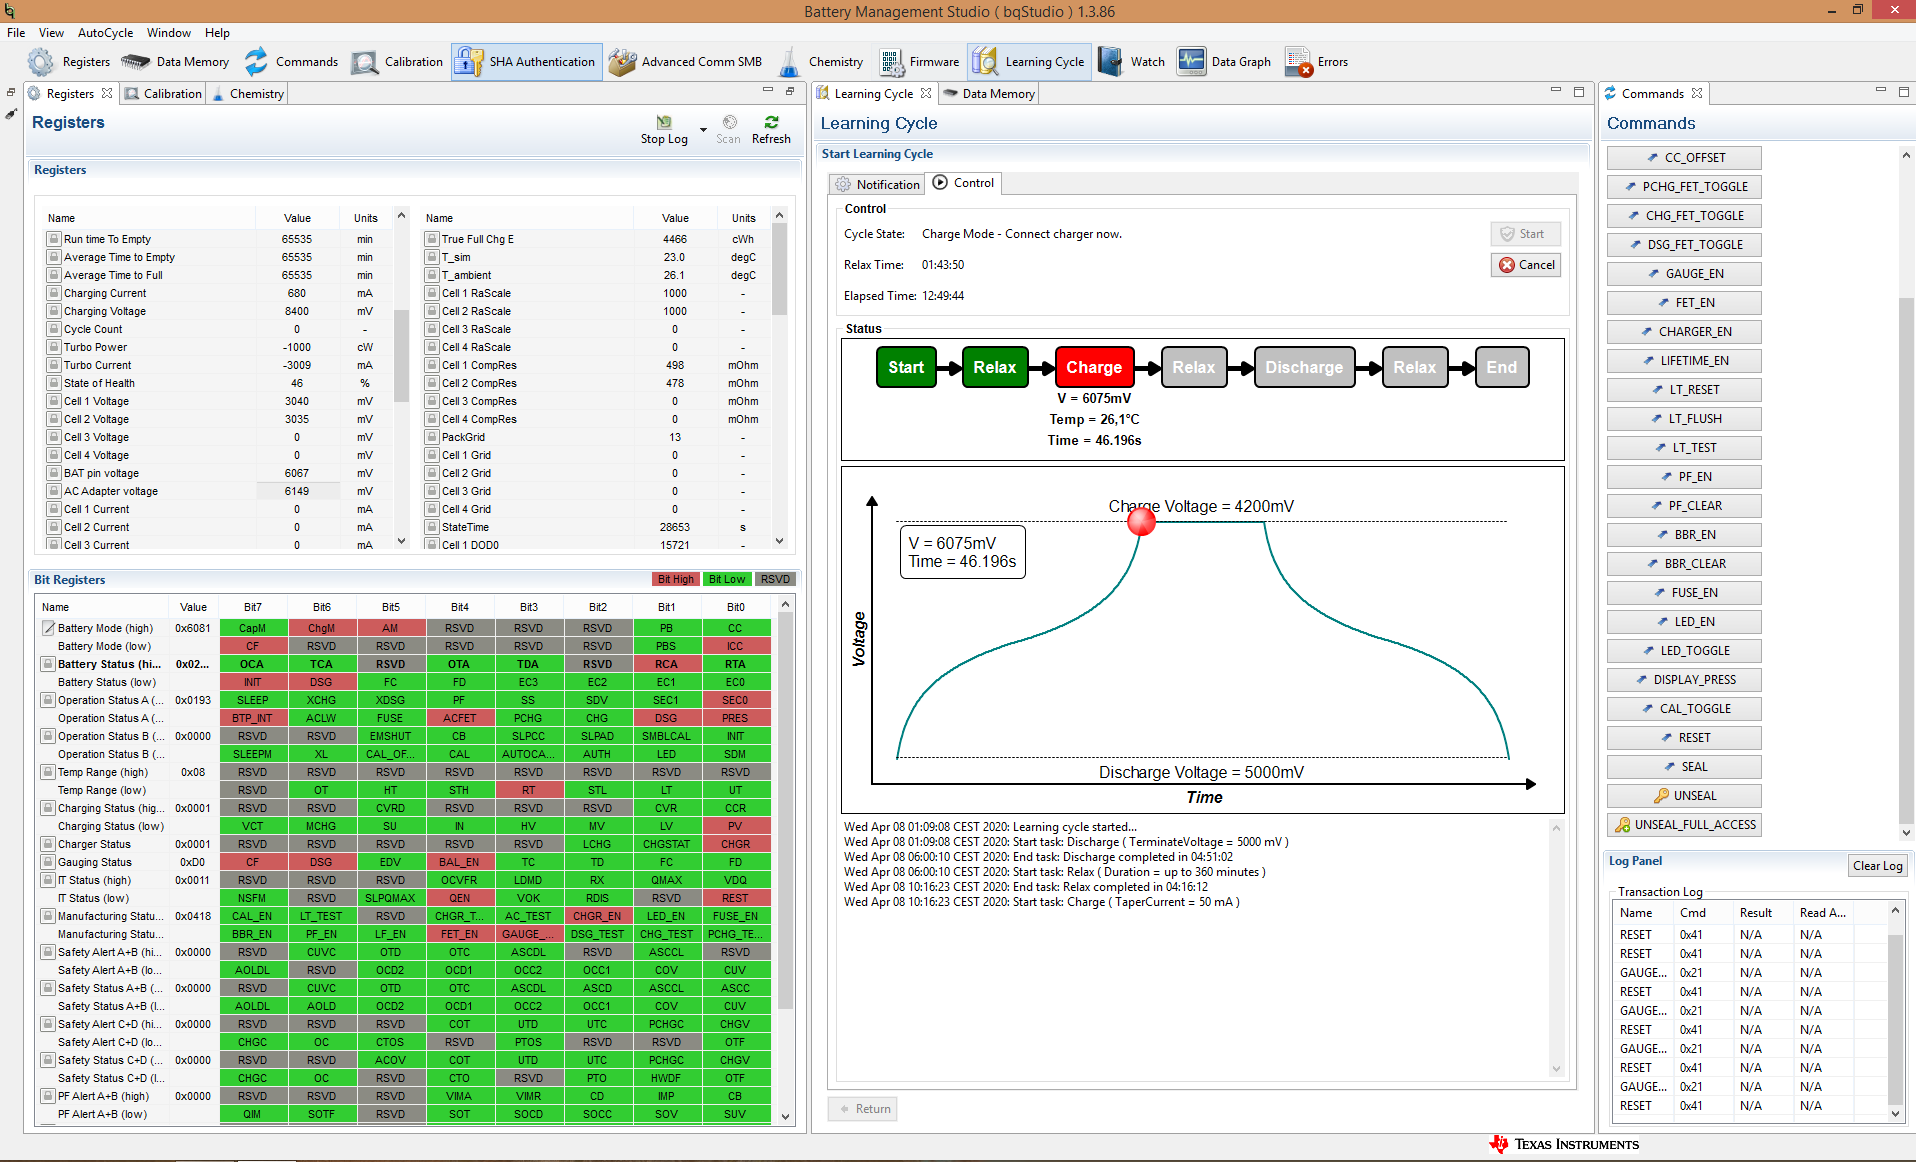Open the Firmware tool
Image resolution: width=1916 pixels, height=1162 pixels.
919,62
